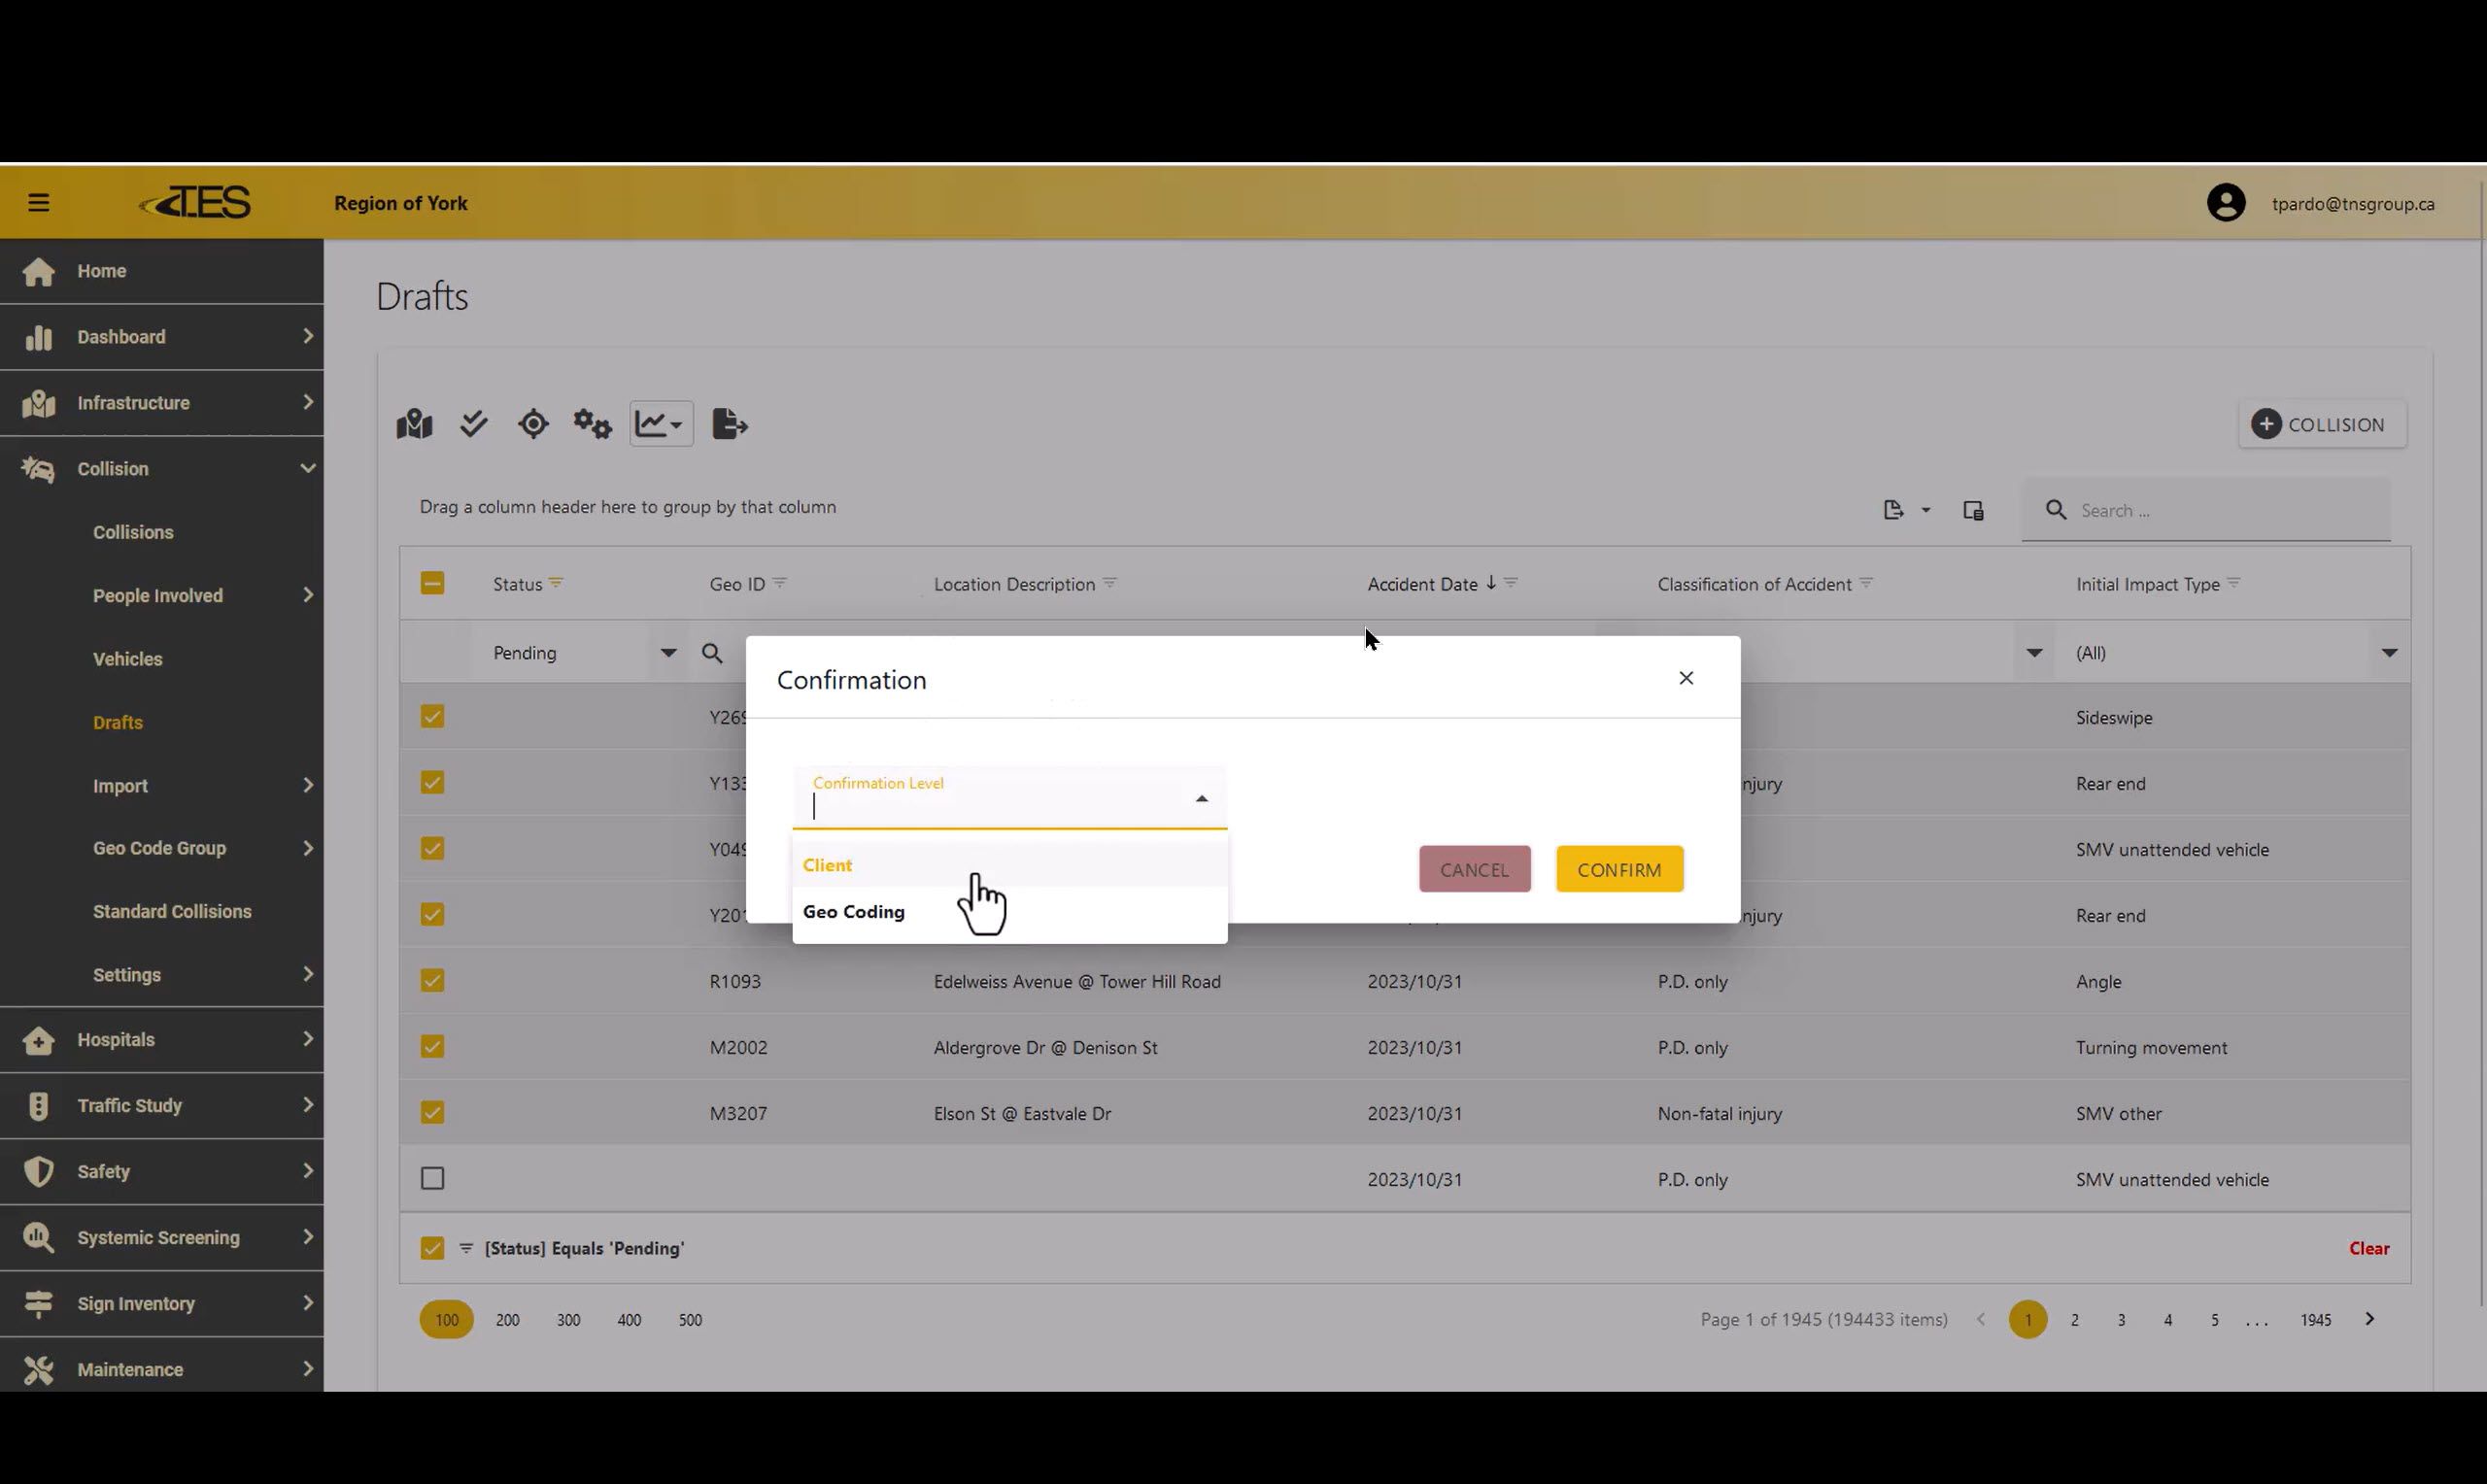Check the unselected last row checkbox
The height and width of the screenshot is (1484, 2487).
432,1178
